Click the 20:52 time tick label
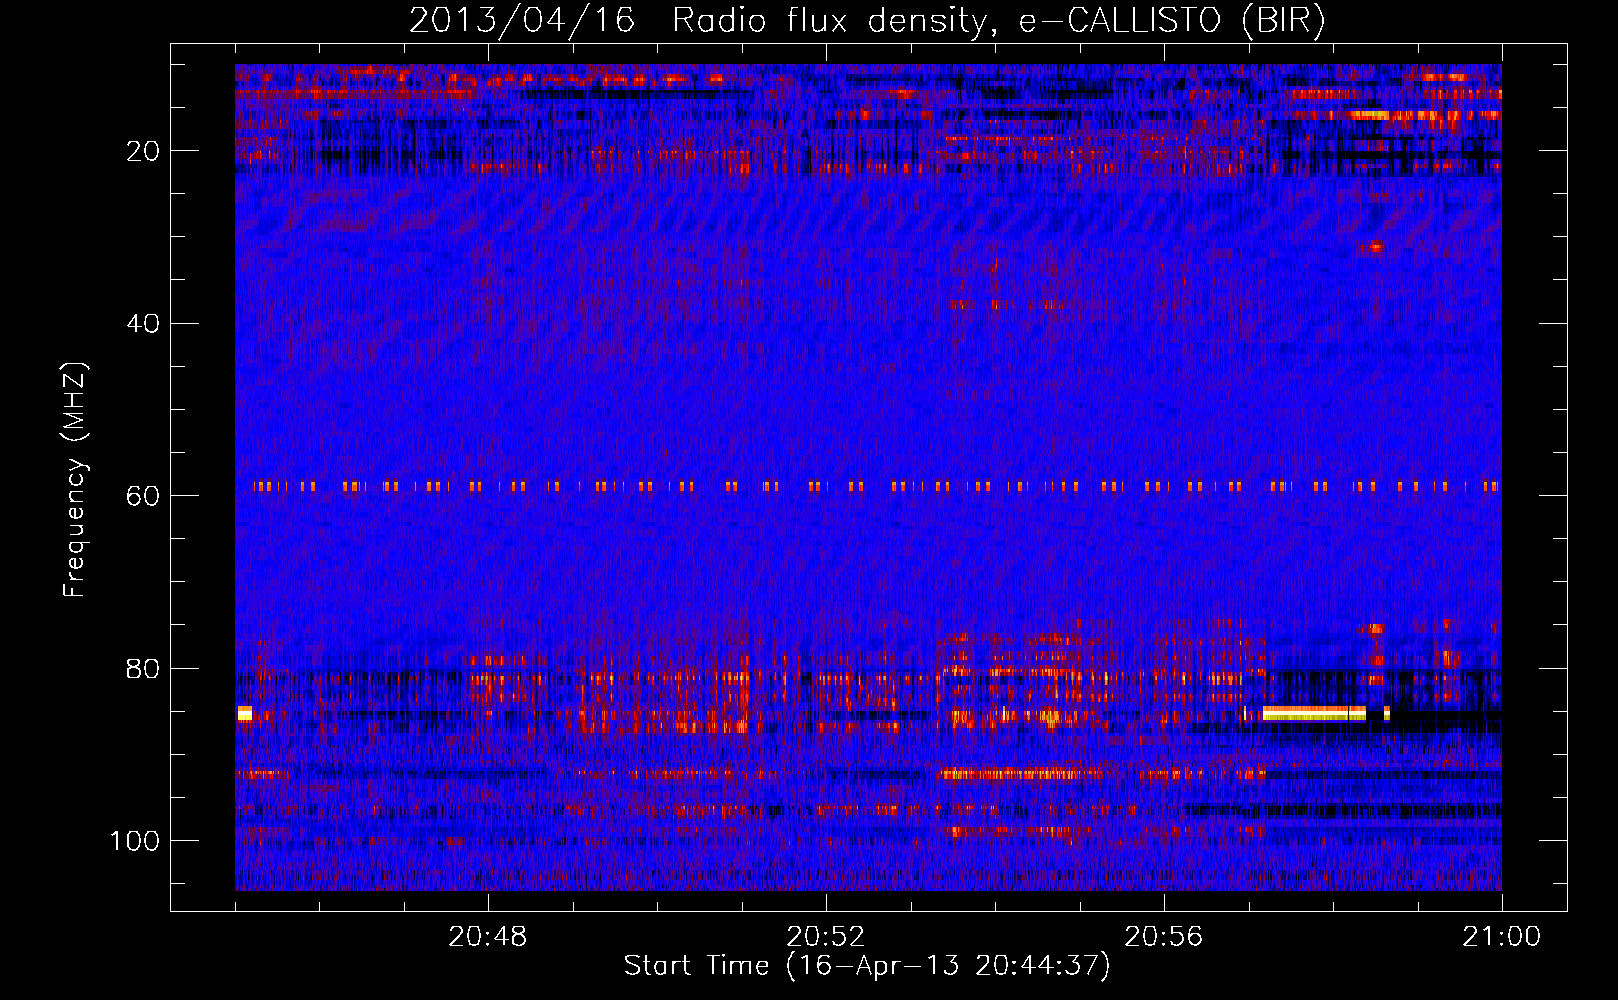The width and height of the screenshot is (1618, 1000). [x=826, y=937]
